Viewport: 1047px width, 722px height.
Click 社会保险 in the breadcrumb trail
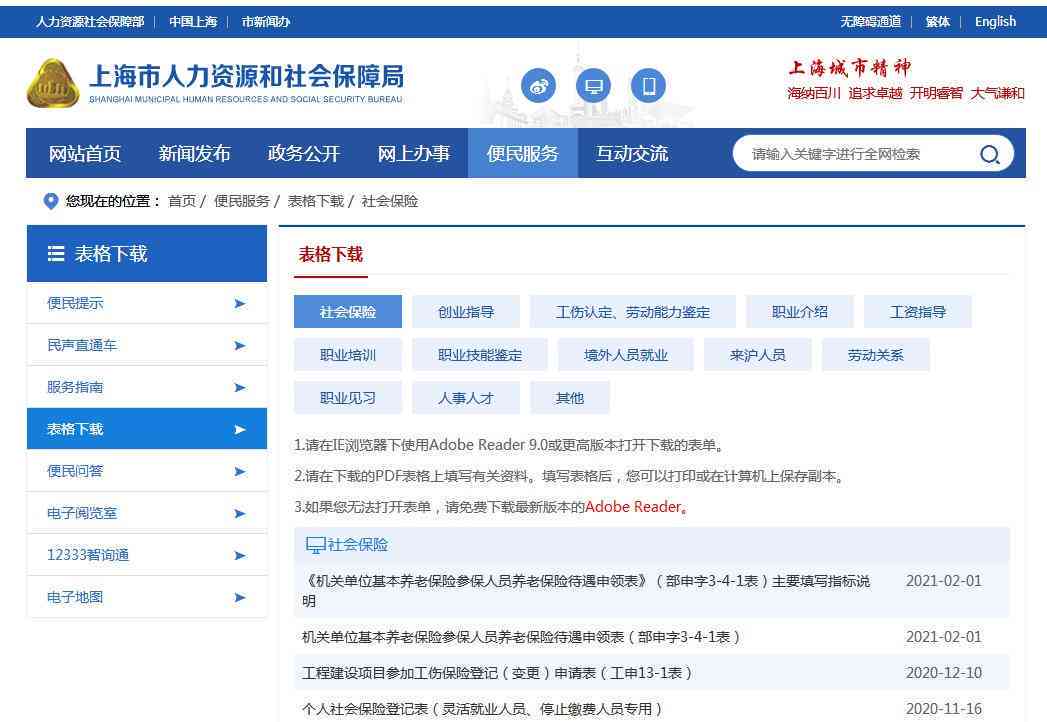[389, 201]
